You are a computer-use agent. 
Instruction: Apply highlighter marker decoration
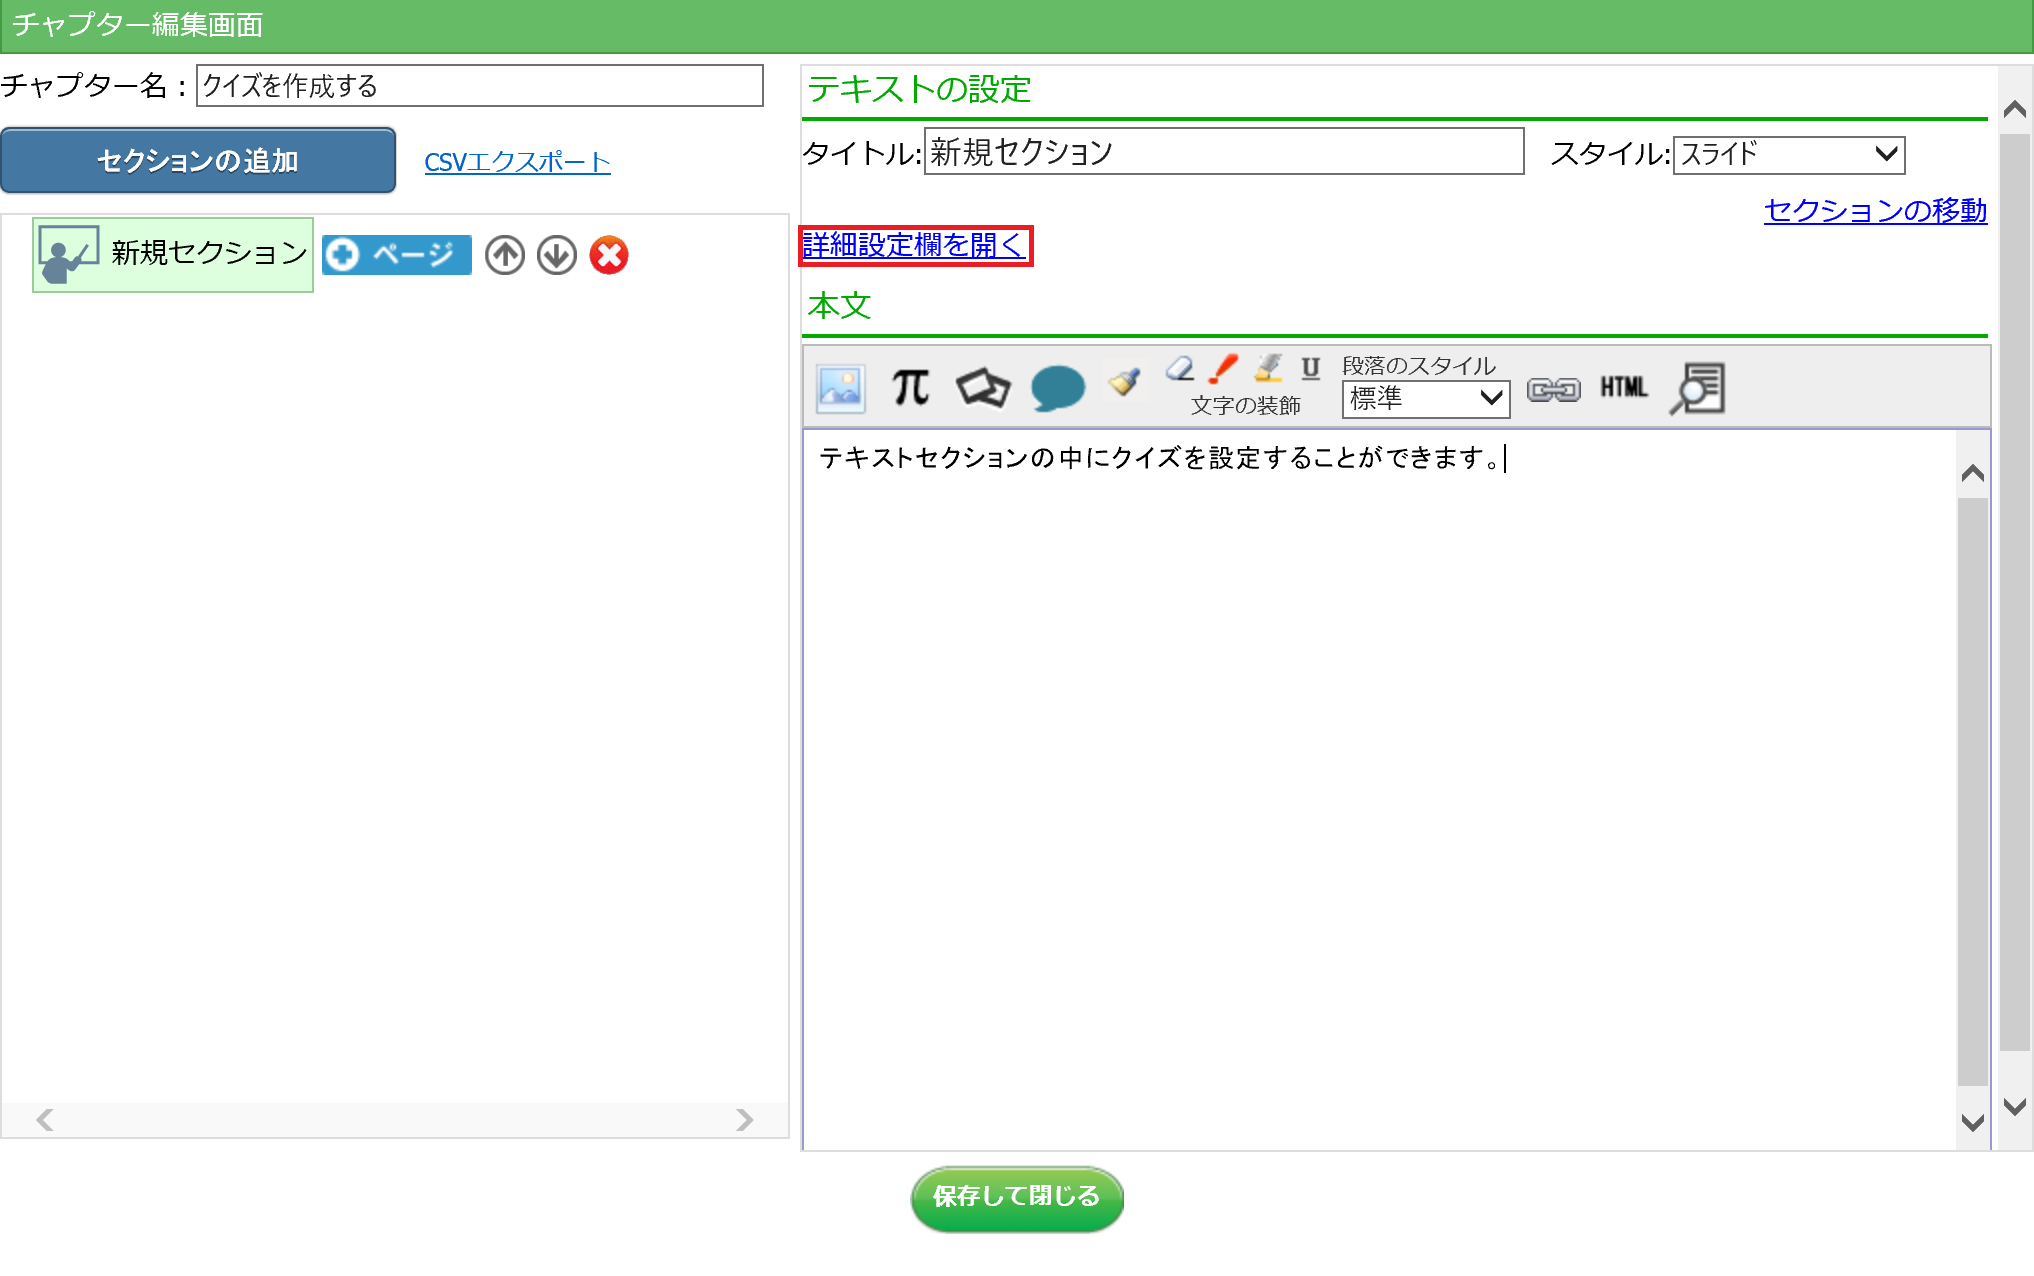(1268, 369)
